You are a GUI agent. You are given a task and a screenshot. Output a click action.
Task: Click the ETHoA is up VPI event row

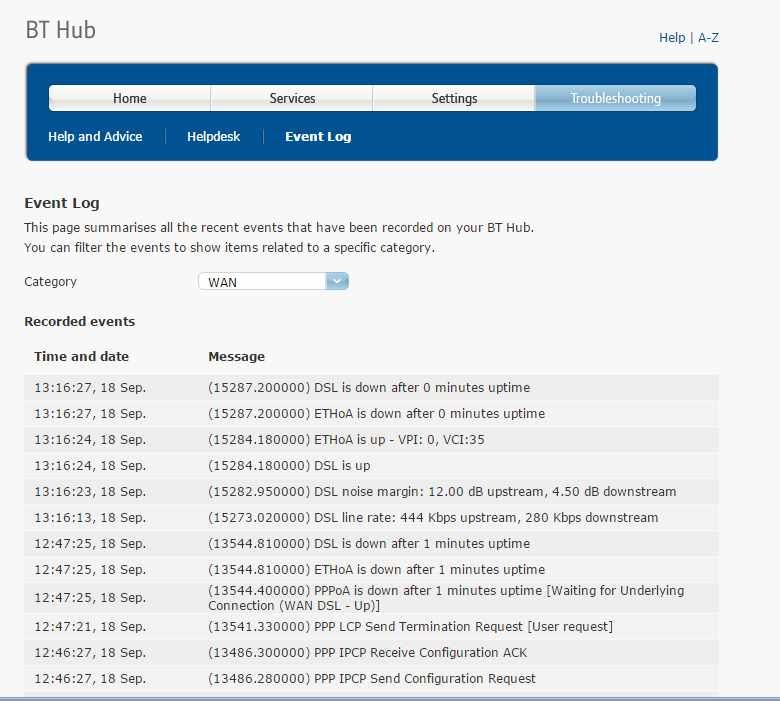tap(347, 440)
